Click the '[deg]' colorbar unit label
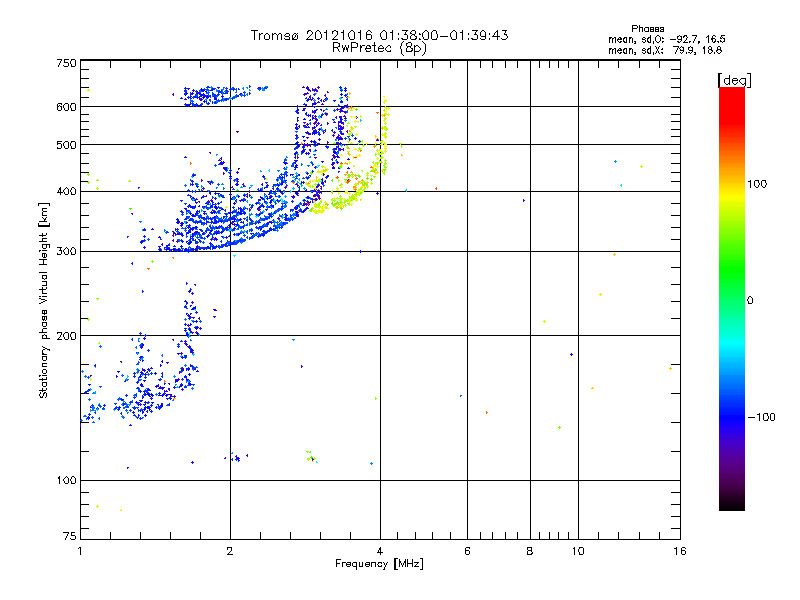Screen dimensions: 800x600 pyautogui.click(x=734, y=80)
